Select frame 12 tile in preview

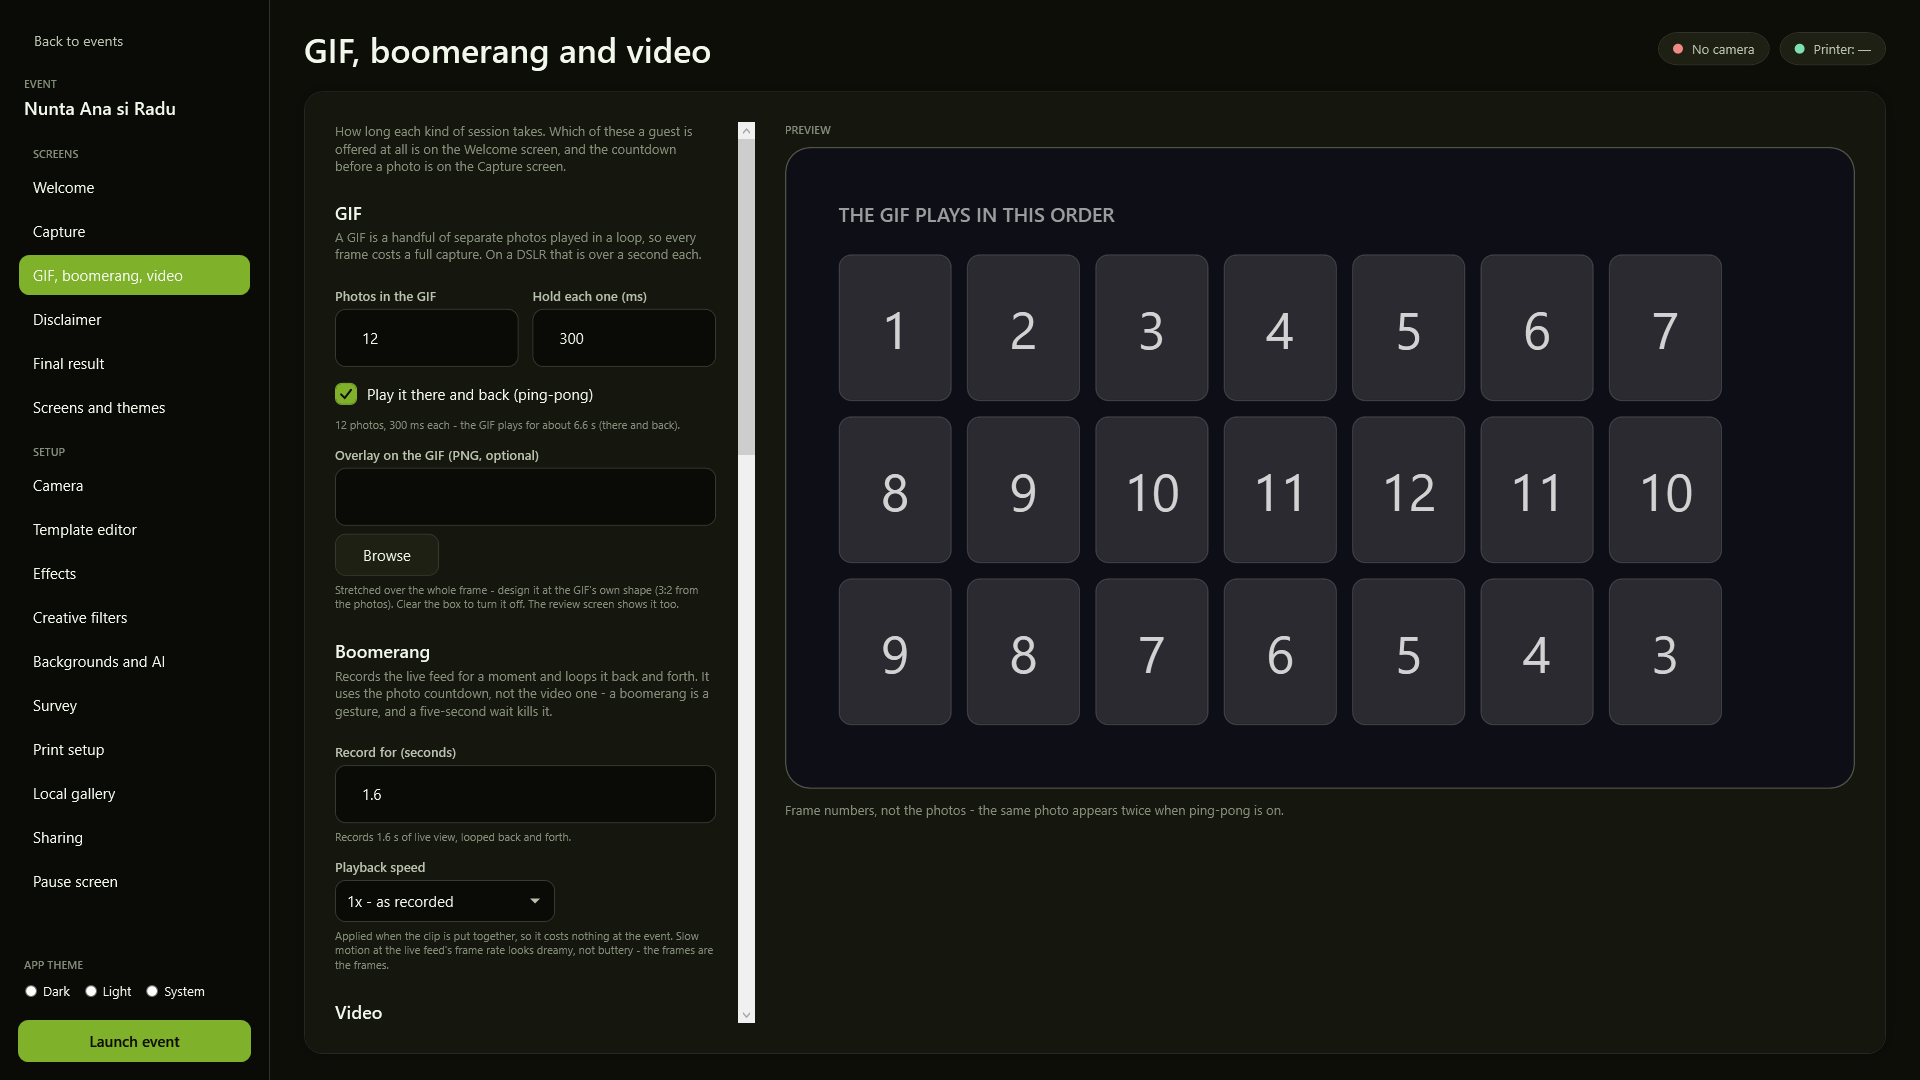coord(1408,490)
